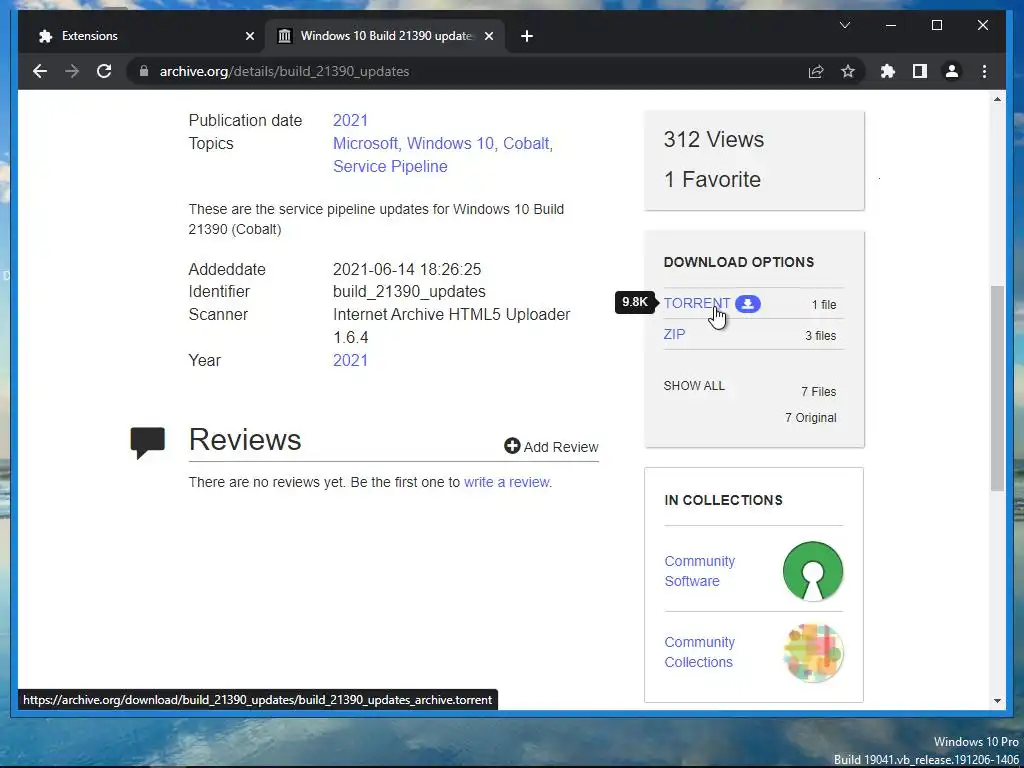The height and width of the screenshot is (768, 1024).
Task: Click the Community Collections colorful thumbnail
Action: 813,652
